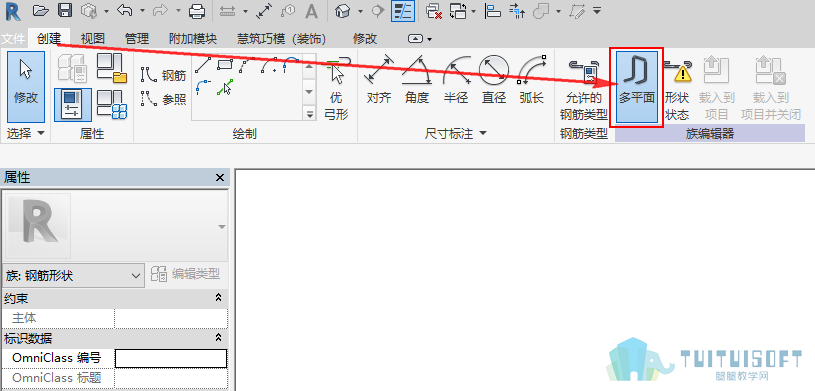Click the OmniClass 编号 value field
This screenshot has width=815, height=391.
click(171, 358)
